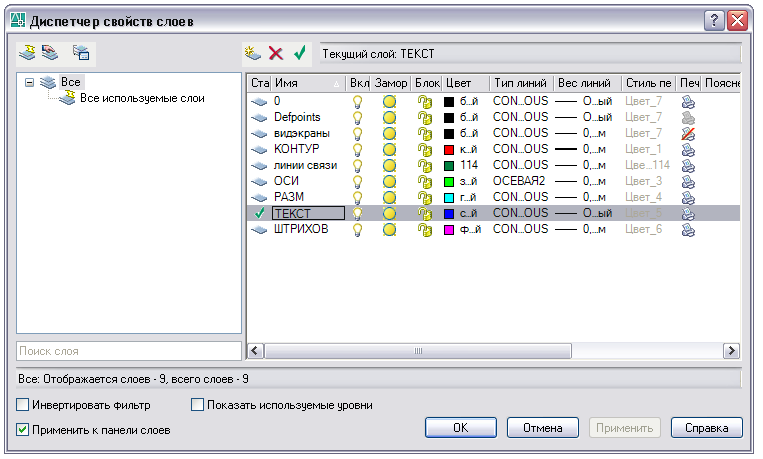Sort by Вес линий column header
The image size is (763, 459).
point(588,83)
